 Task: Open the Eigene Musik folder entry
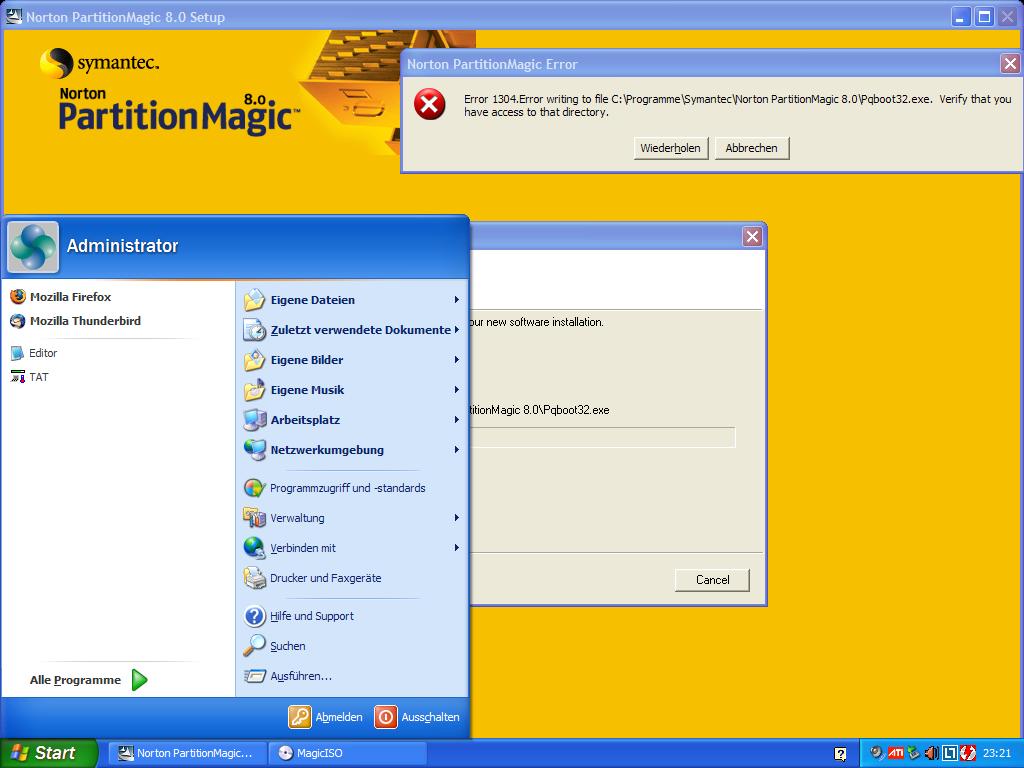(x=352, y=390)
